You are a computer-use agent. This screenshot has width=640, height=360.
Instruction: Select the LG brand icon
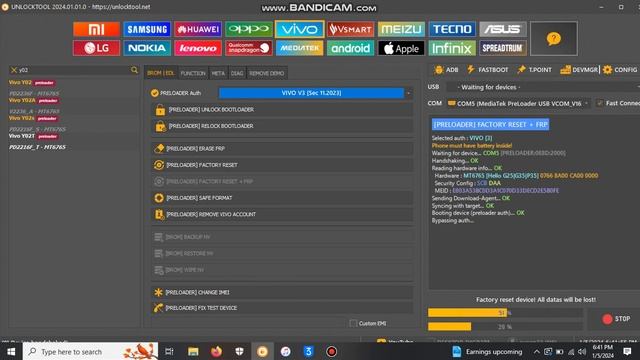[x=96, y=48]
